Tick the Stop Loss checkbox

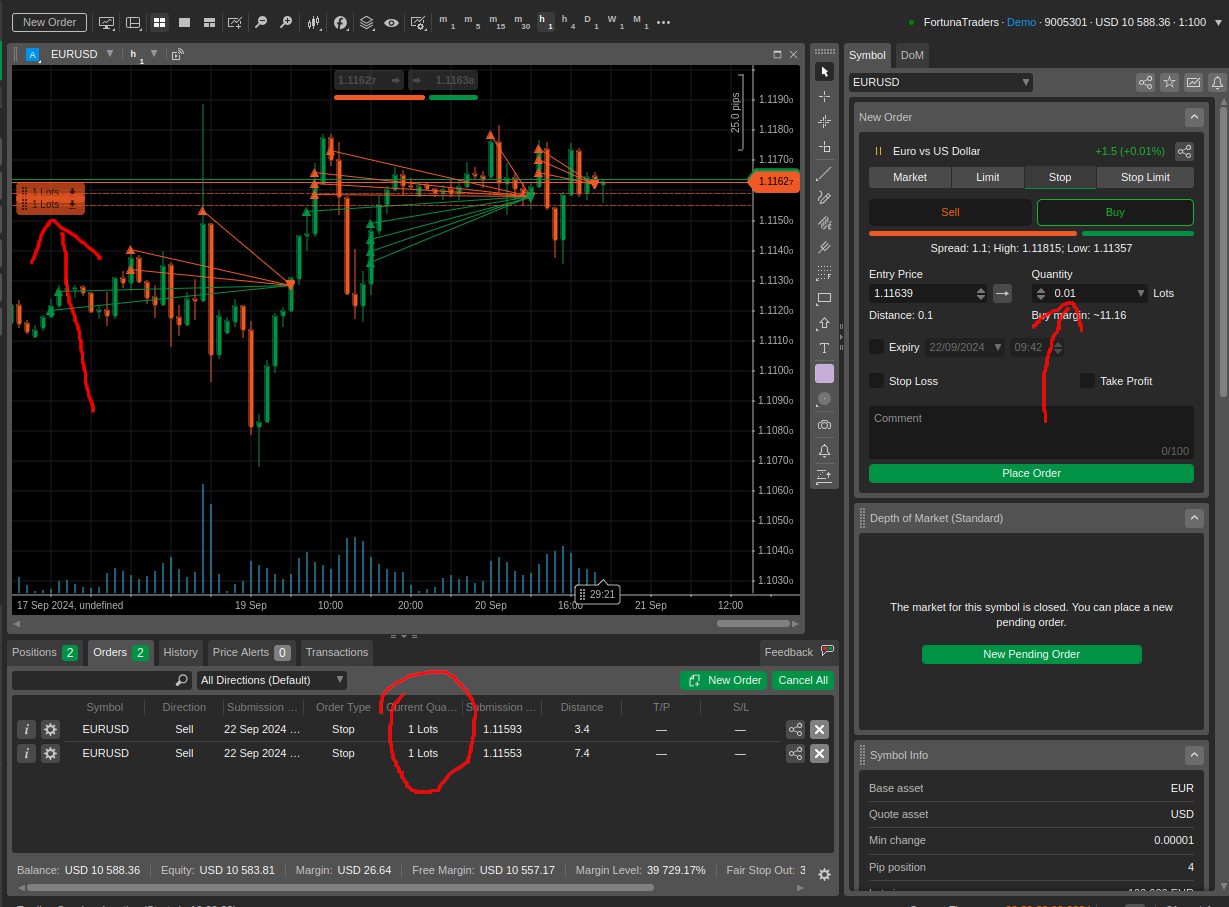click(876, 381)
